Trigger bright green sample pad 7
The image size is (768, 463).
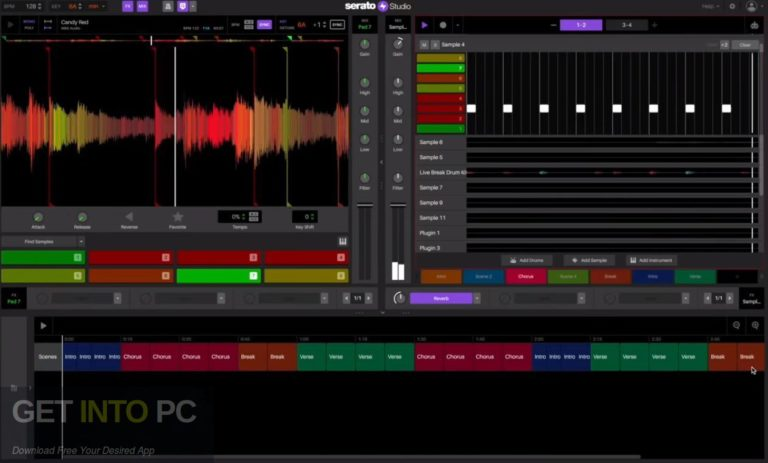[218, 276]
